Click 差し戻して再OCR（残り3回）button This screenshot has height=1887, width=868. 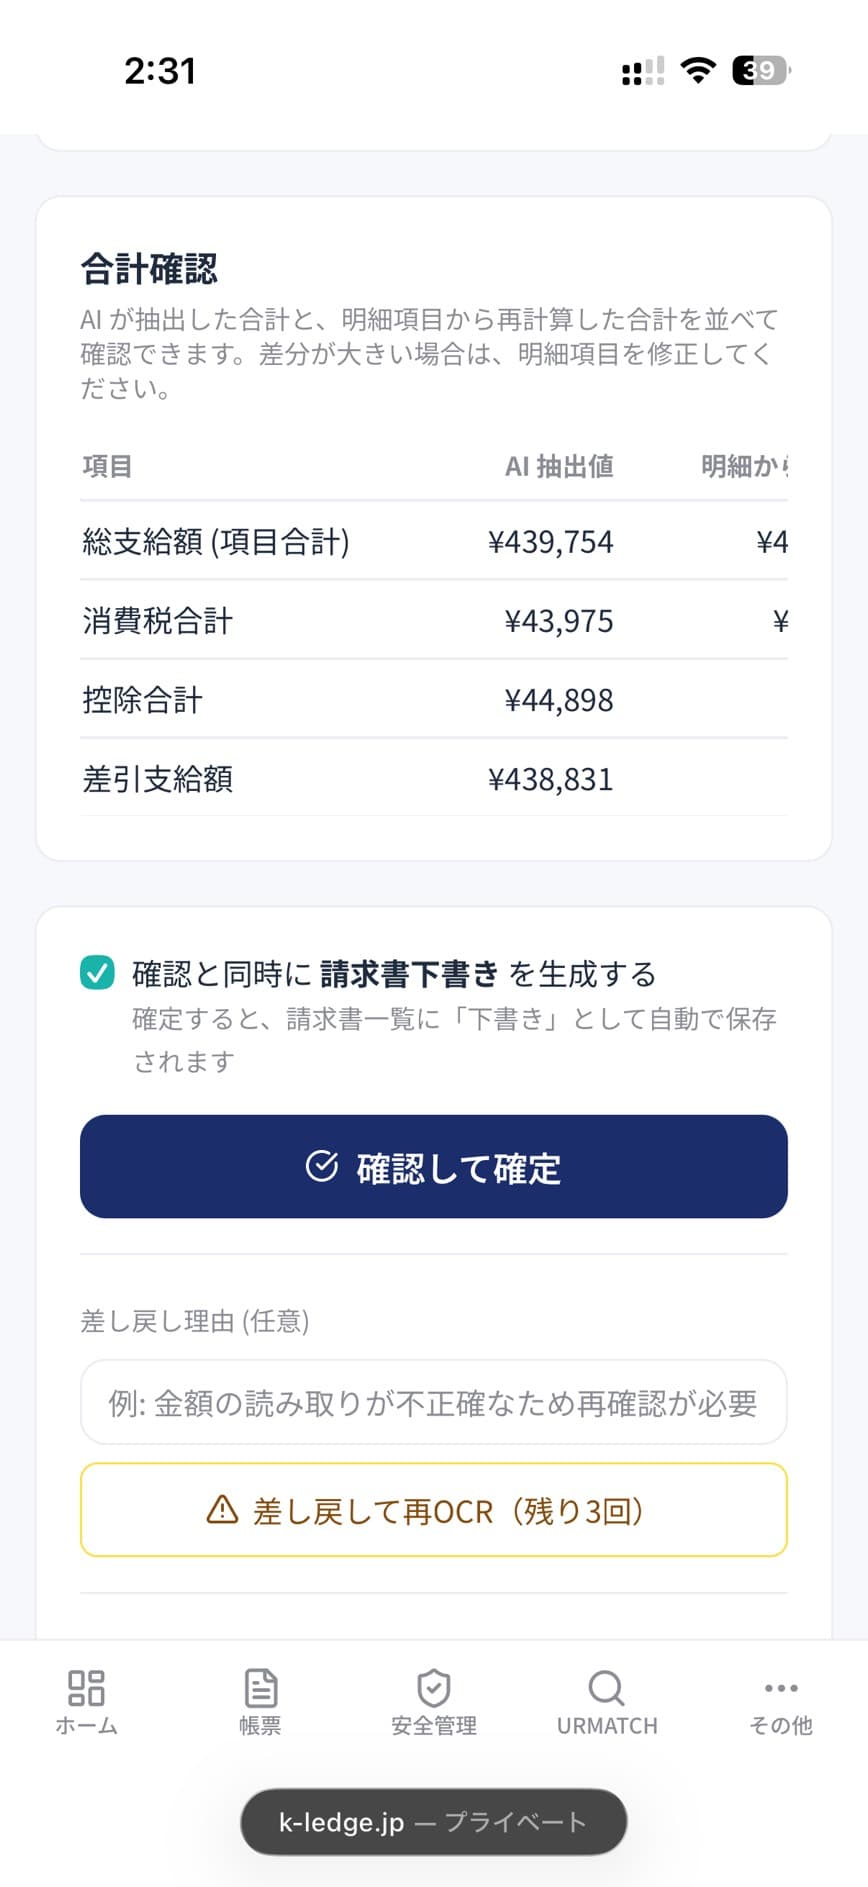pos(434,1510)
